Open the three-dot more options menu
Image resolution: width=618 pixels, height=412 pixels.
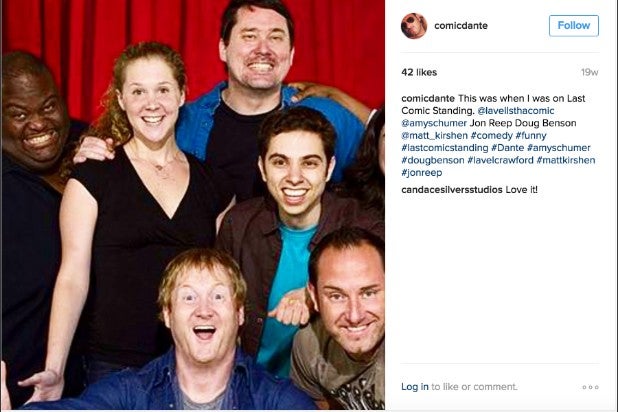point(590,387)
